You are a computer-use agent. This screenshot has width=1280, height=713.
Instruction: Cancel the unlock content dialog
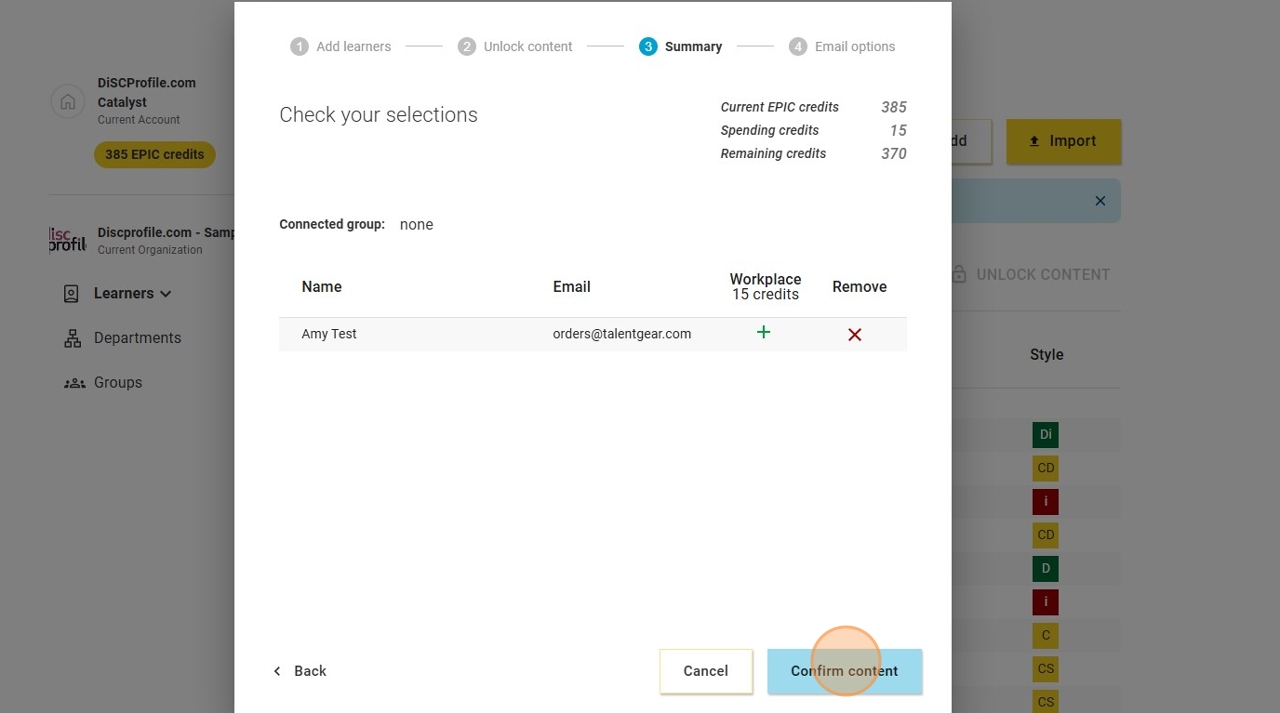[706, 671]
